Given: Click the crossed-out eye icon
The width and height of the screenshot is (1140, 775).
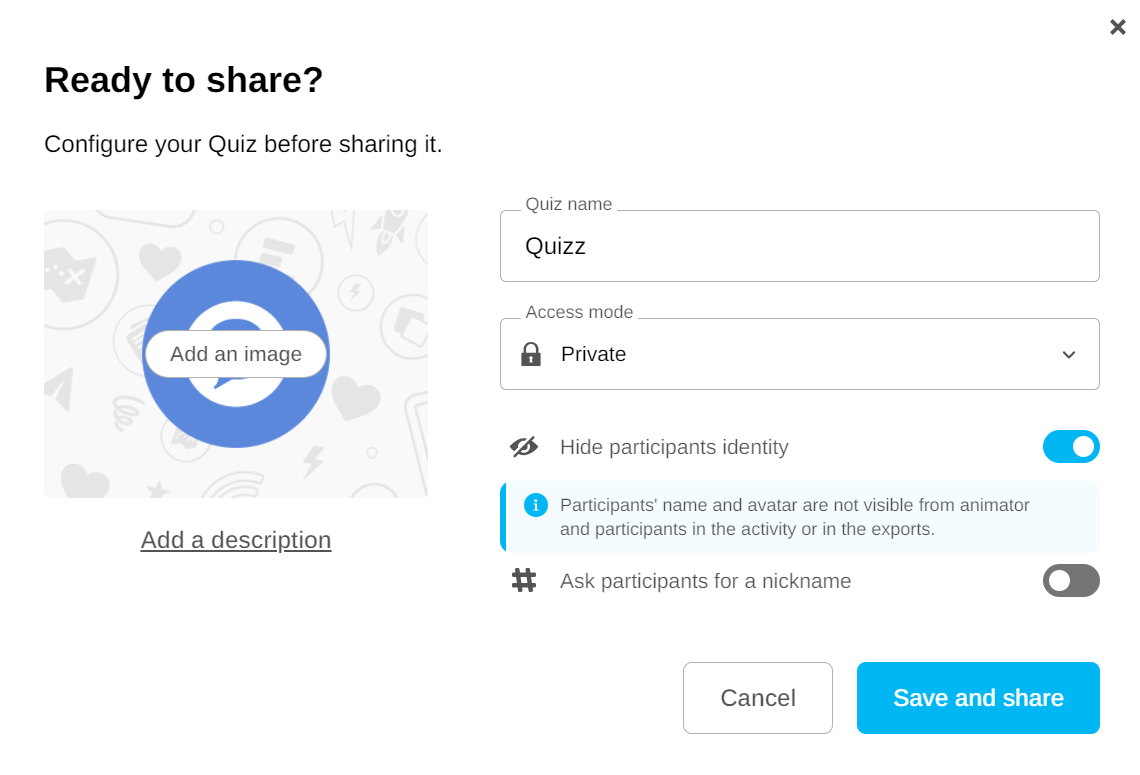Looking at the screenshot, I should [524, 447].
